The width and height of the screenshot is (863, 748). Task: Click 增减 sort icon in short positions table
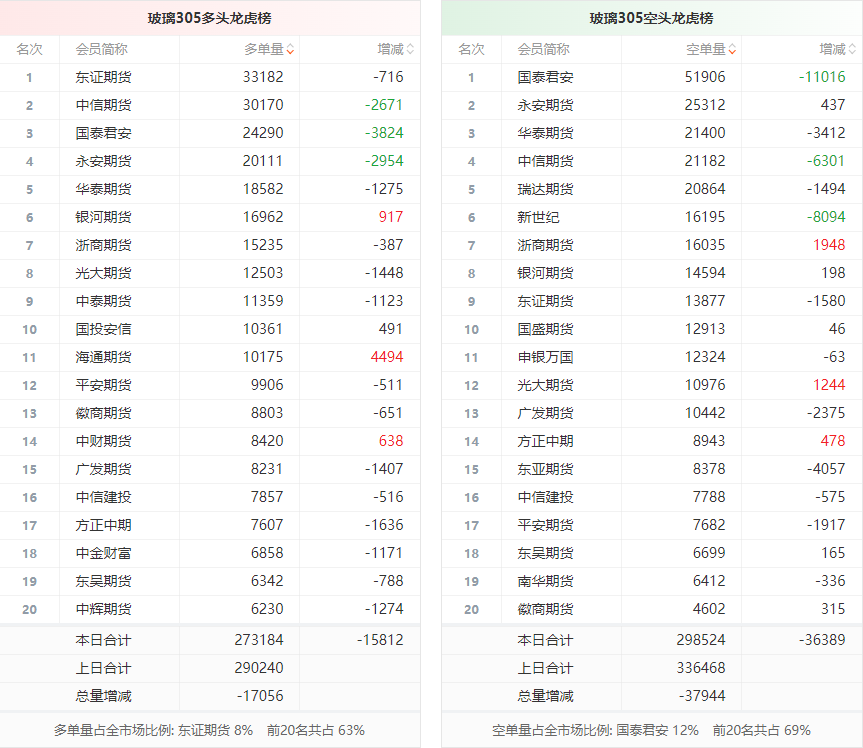click(x=852, y=49)
